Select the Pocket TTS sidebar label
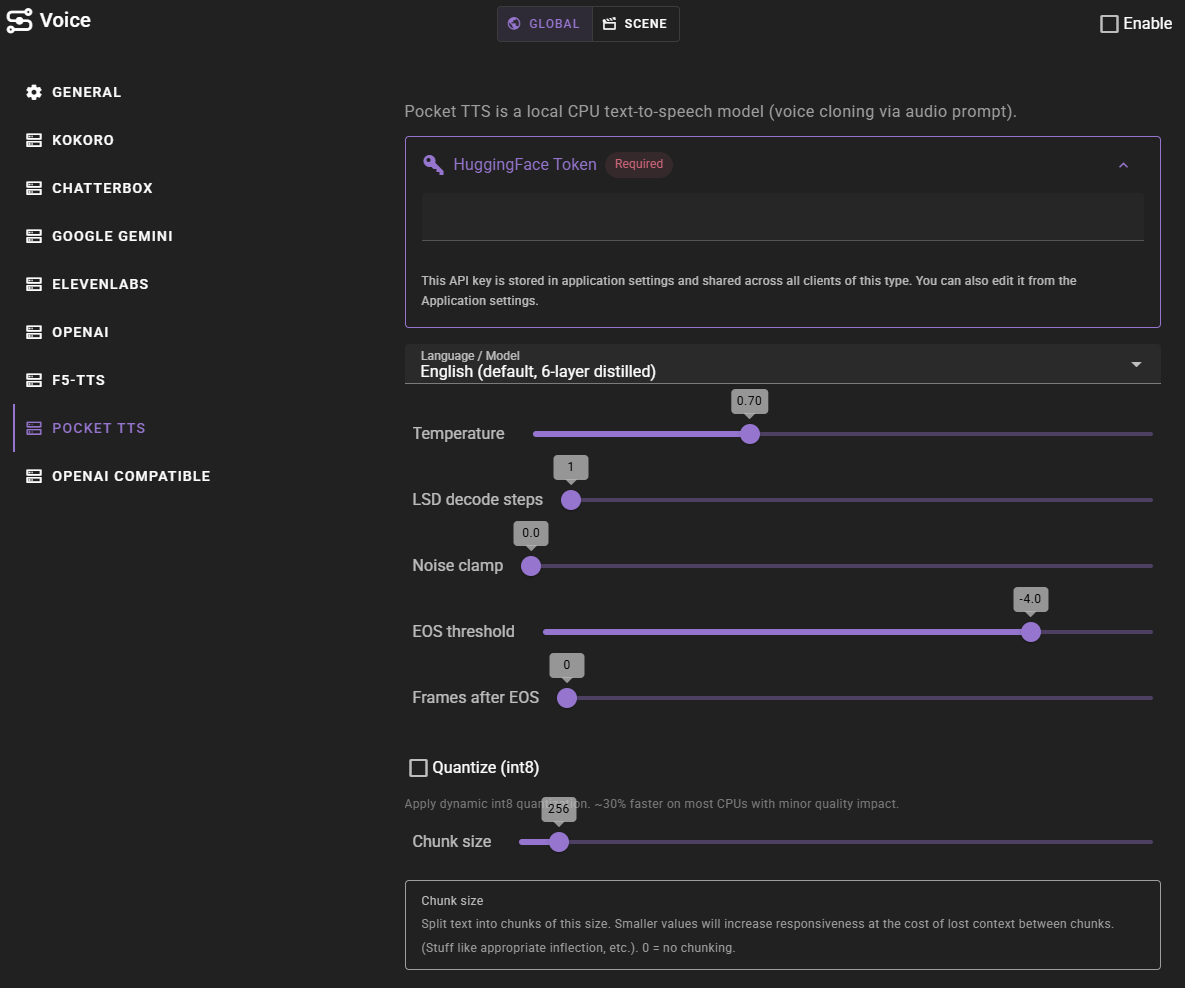Image resolution: width=1185 pixels, height=988 pixels. coord(99,428)
